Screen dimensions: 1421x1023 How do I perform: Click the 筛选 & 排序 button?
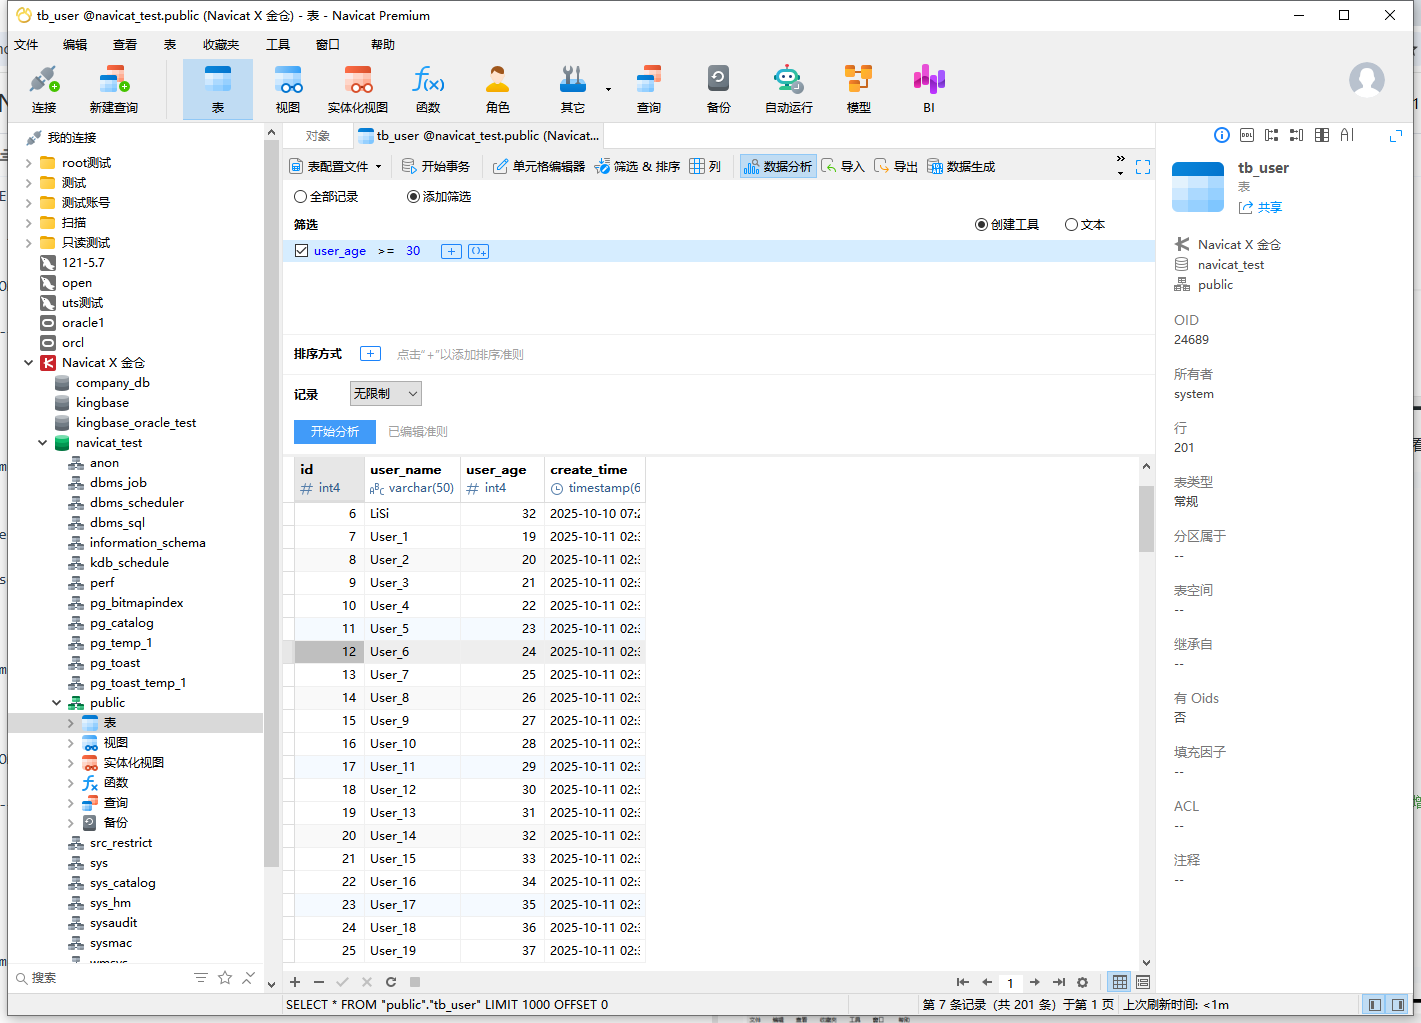tap(637, 167)
